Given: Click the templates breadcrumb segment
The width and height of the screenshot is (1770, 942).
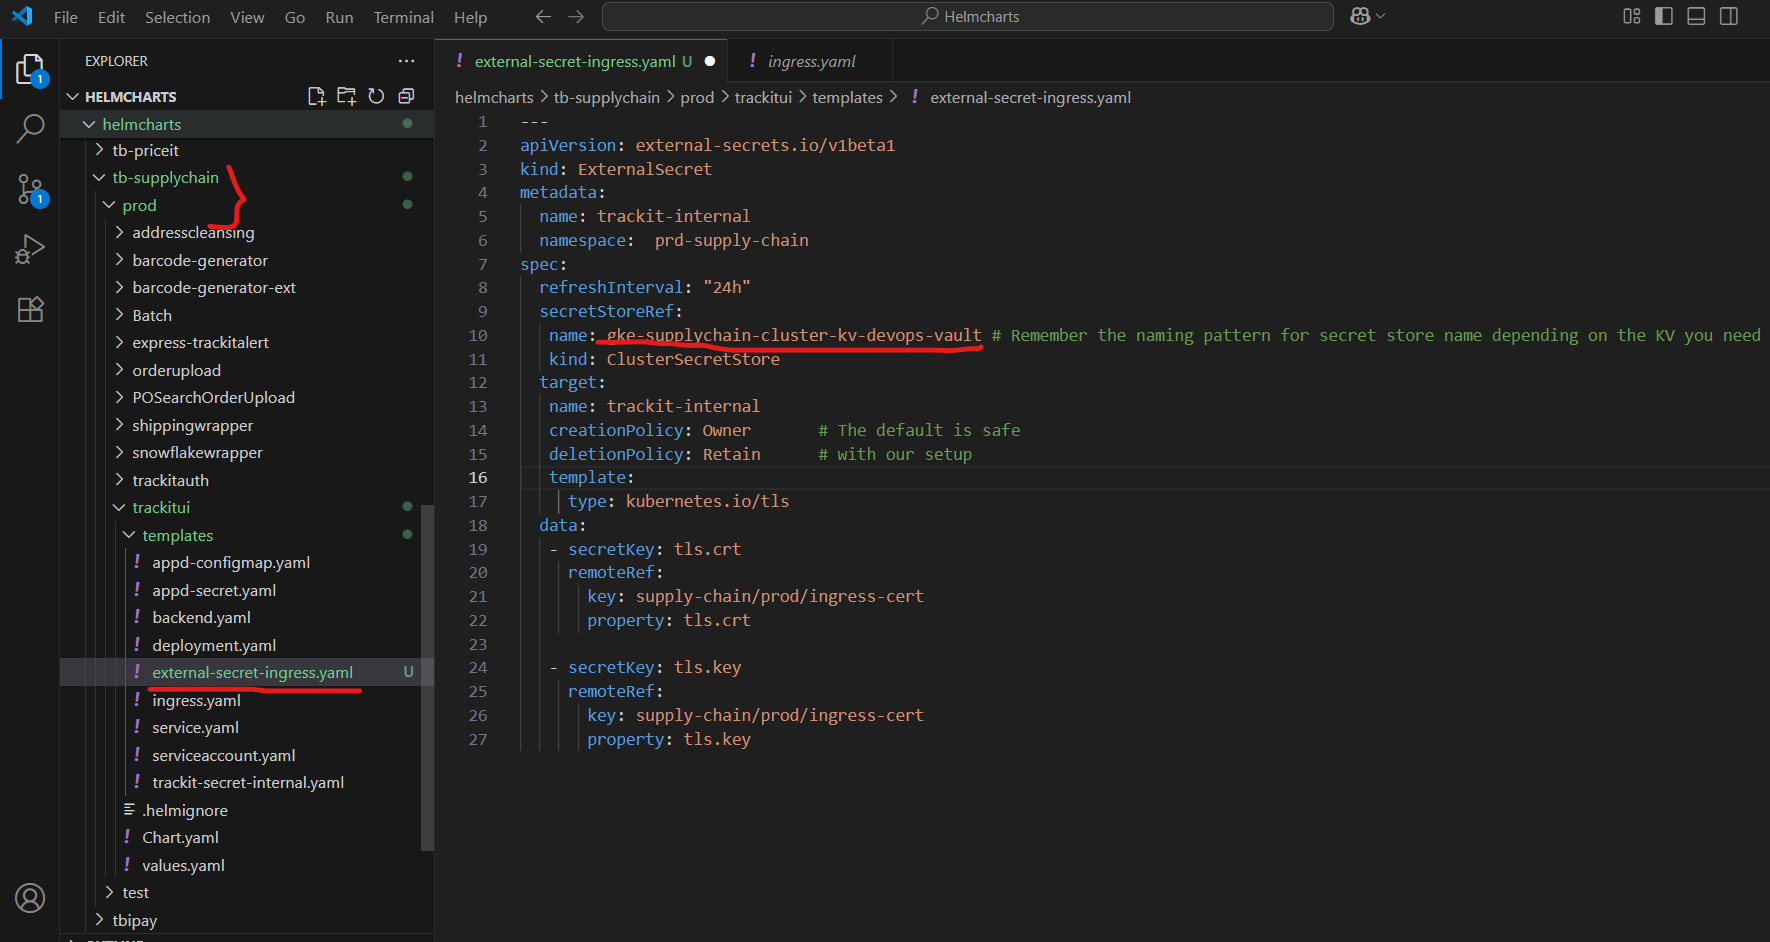Looking at the screenshot, I should [x=847, y=97].
